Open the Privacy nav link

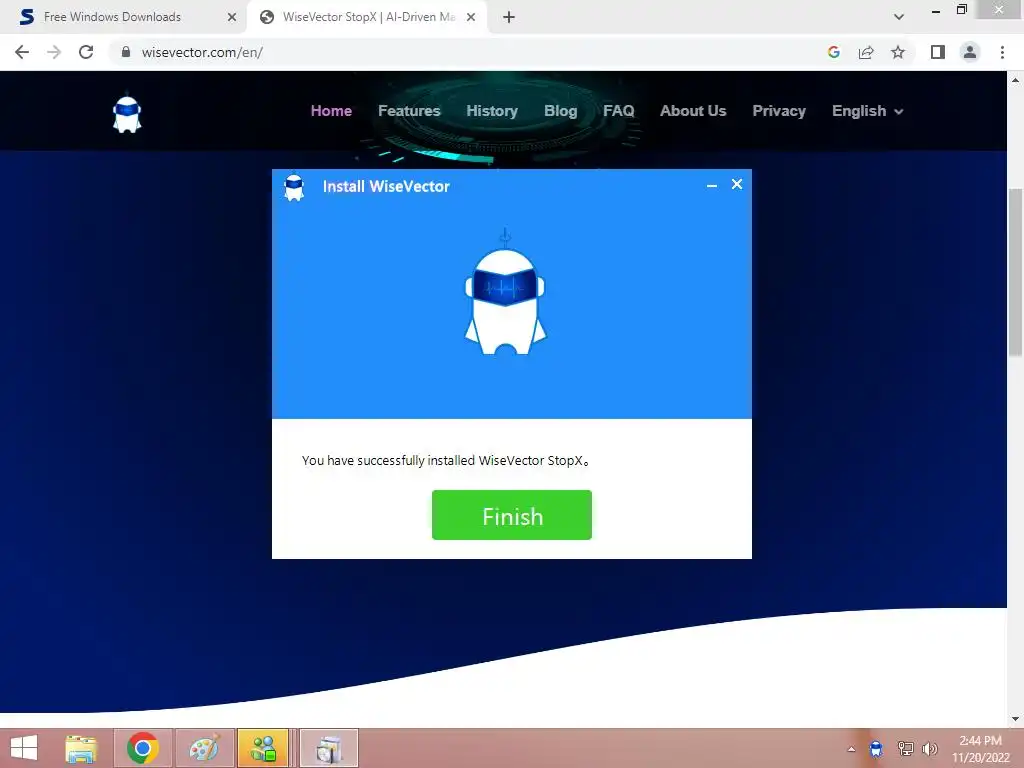(x=778, y=111)
